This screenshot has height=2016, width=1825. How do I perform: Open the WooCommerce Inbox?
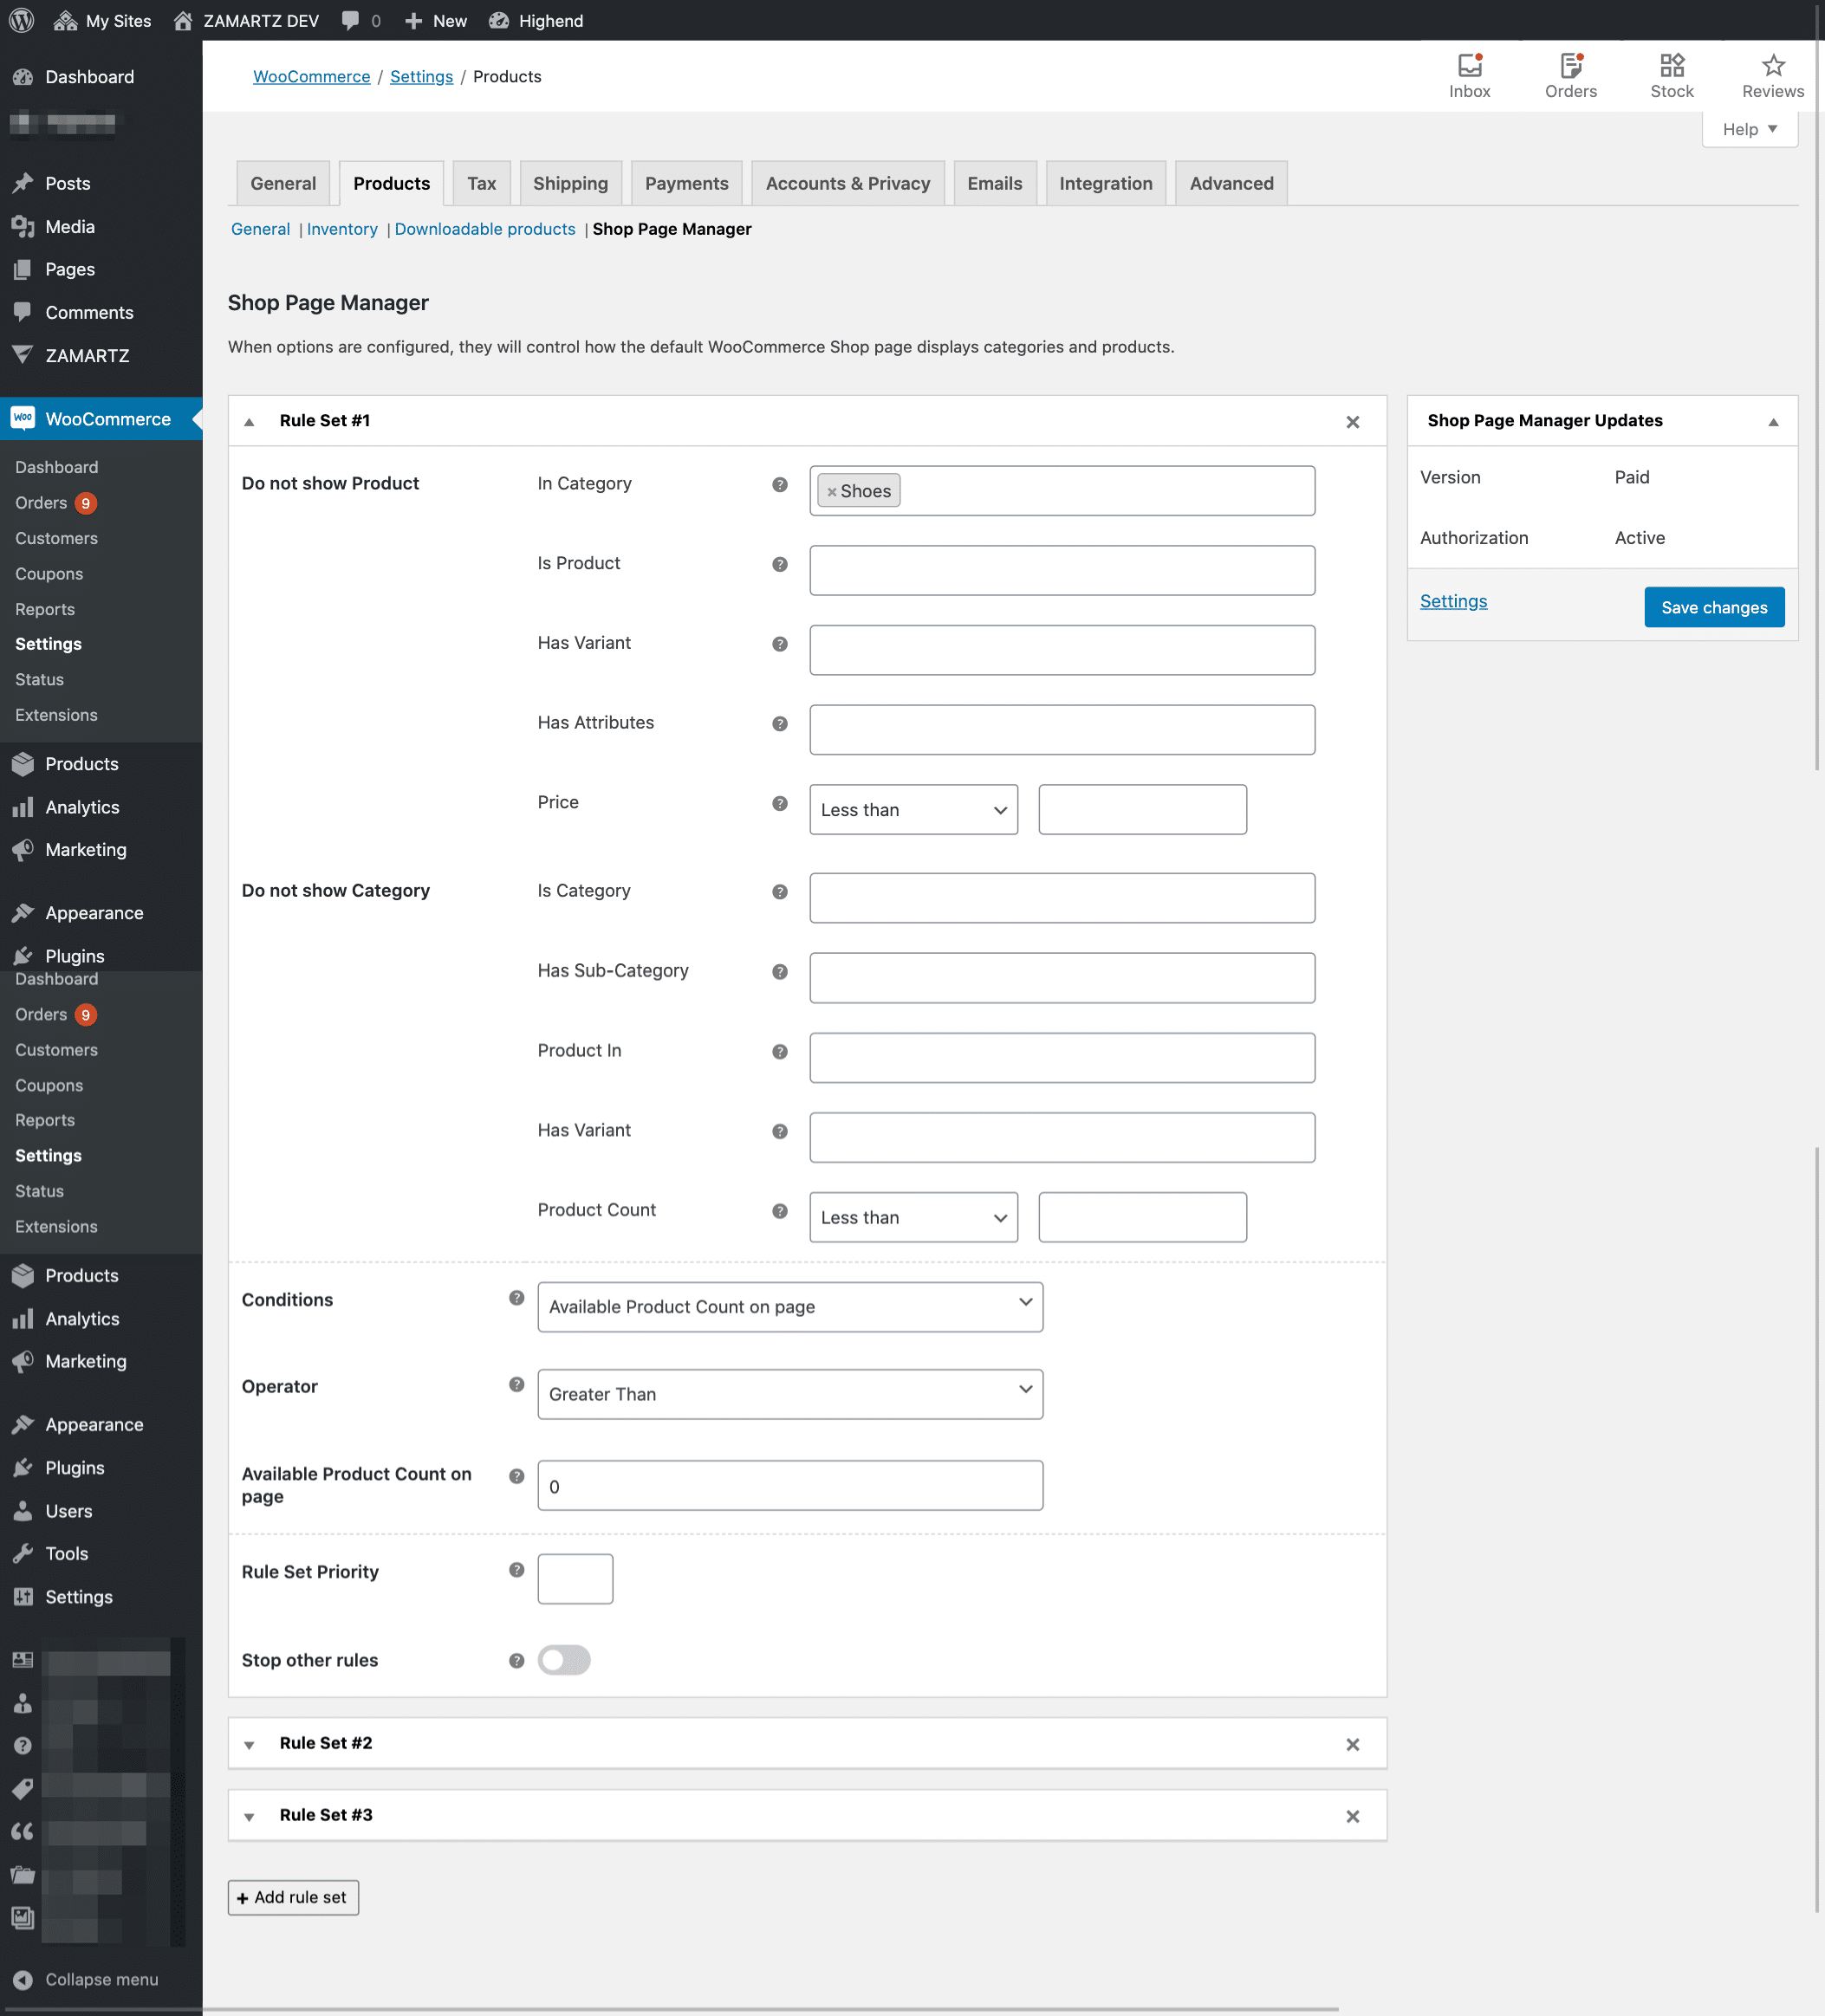pyautogui.click(x=1468, y=75)
